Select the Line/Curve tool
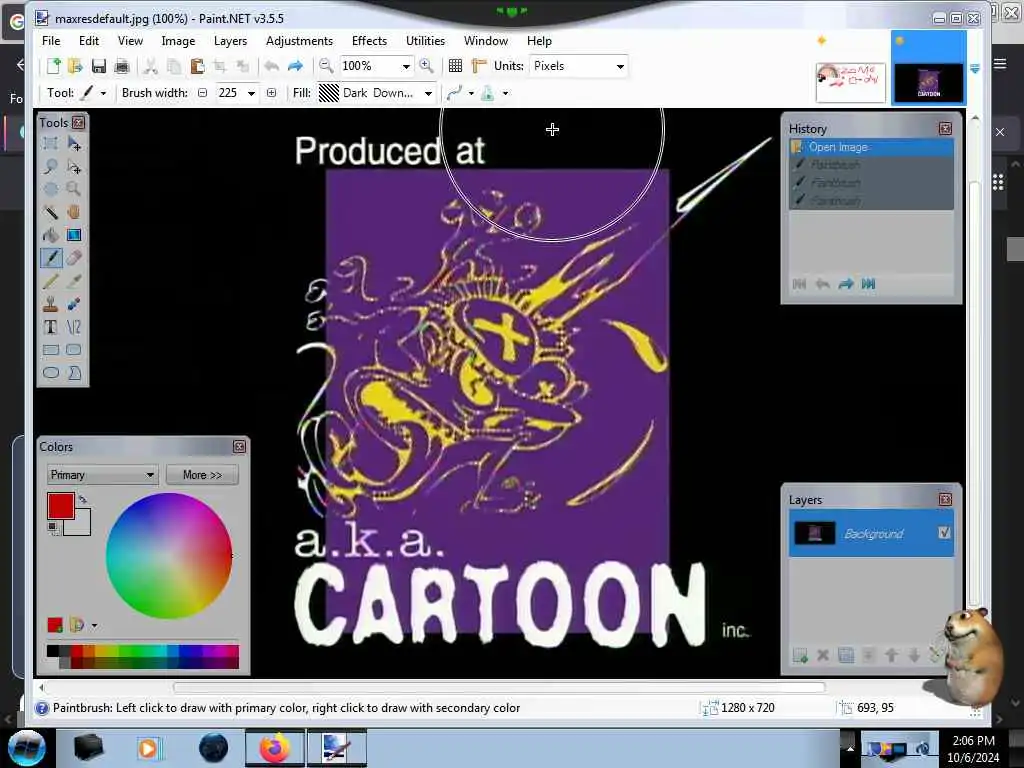The height and width of the screenshot is (768, 1024). click(74, 327)
